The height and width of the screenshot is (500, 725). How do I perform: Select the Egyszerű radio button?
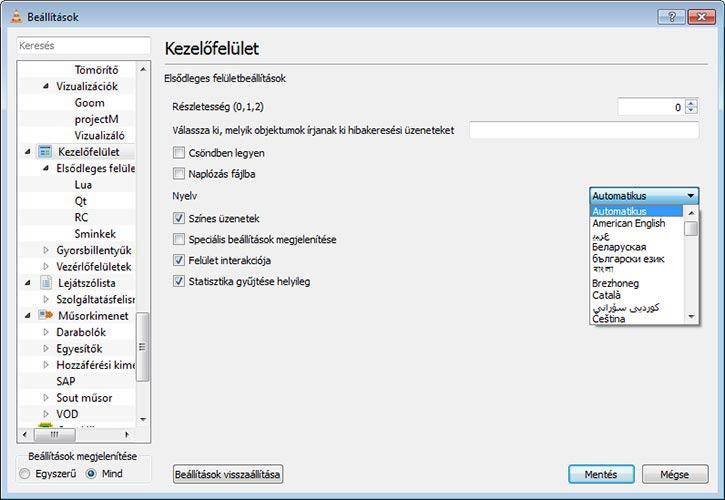pos(25,473)
